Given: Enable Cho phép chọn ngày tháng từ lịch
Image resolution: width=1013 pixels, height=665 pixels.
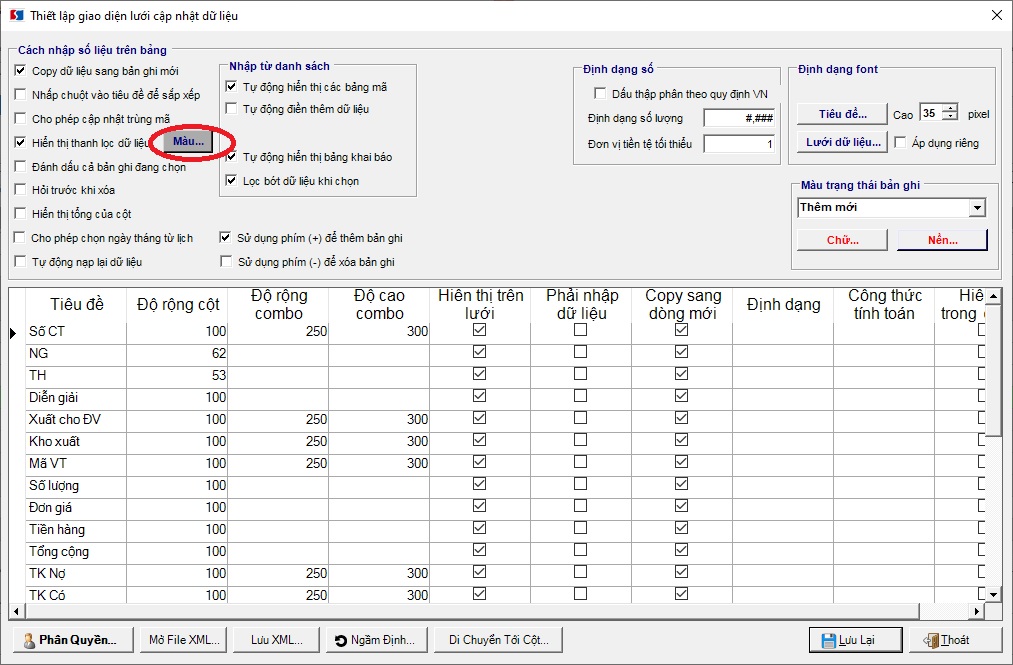Looking at the screenshot, I should [x=20, y=237].
